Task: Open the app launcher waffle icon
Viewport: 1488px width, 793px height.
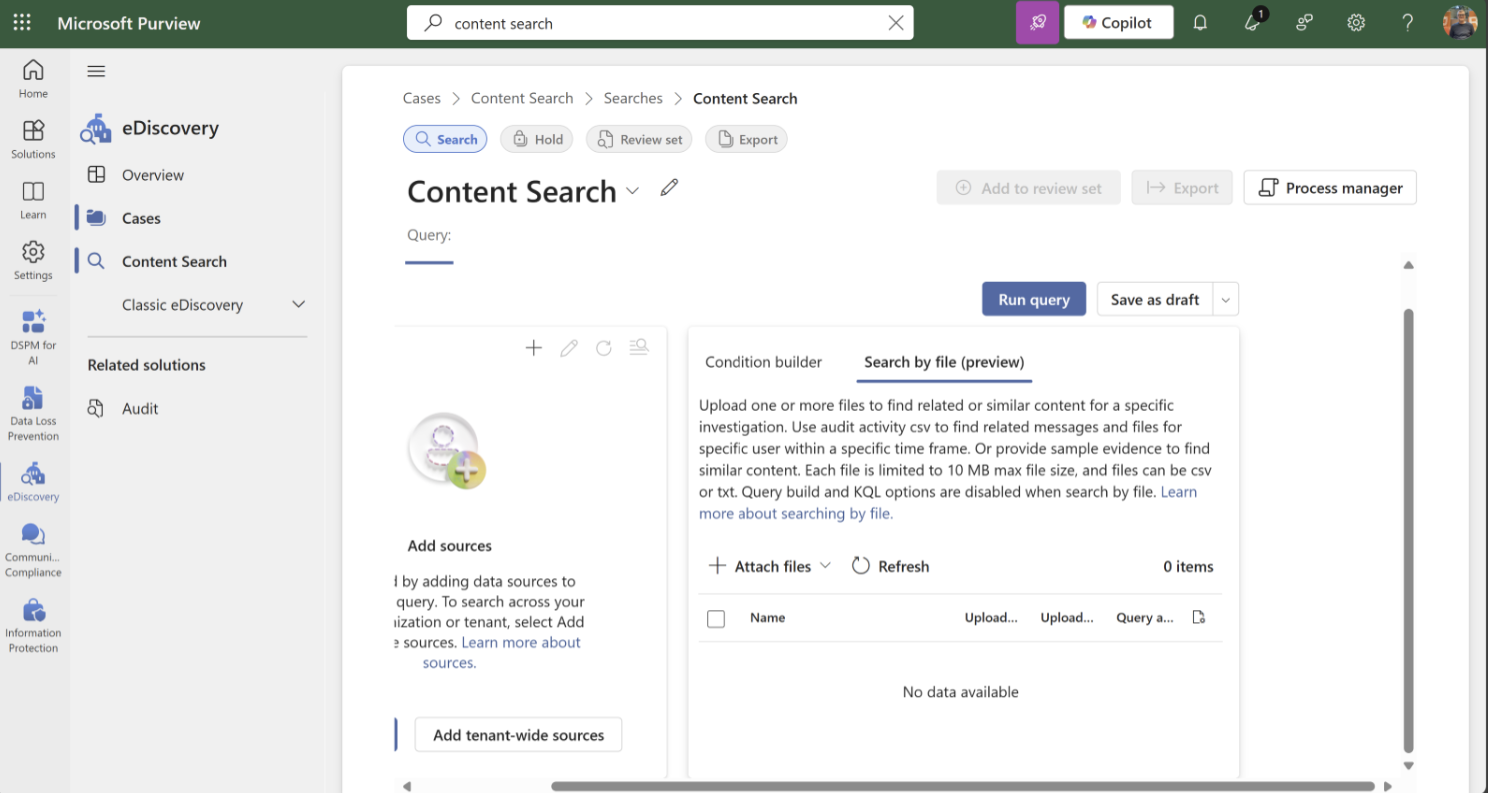Action: click(x=22, y=22)
